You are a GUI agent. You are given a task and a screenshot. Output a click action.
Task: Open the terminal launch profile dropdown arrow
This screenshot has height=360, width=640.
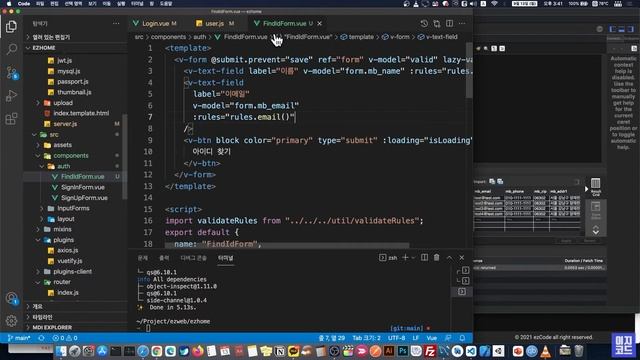pyautogui.click(x=413, y=258)
